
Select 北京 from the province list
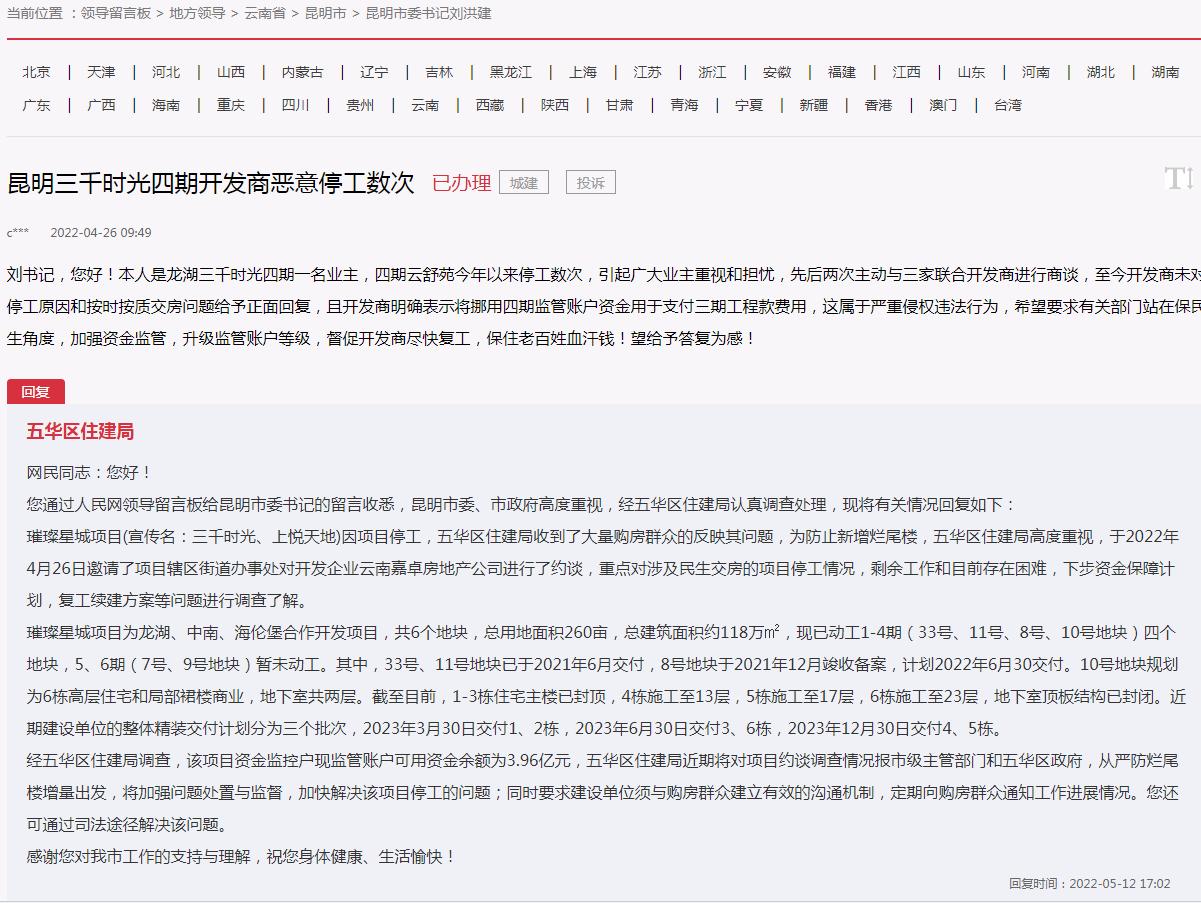pos(37,72)
